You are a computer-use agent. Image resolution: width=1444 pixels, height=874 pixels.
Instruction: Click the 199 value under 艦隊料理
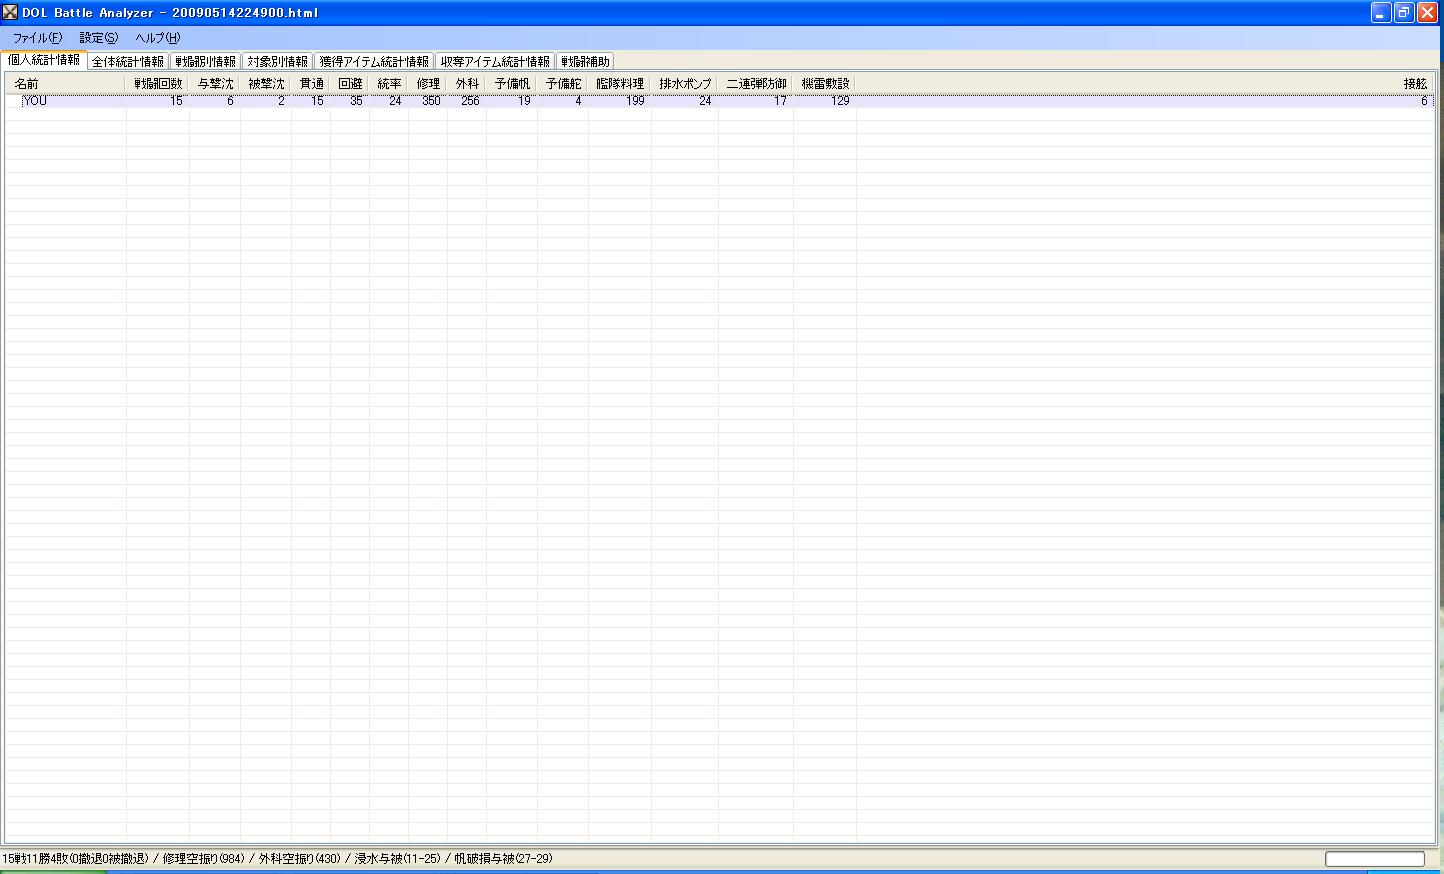tap(635, 101)
